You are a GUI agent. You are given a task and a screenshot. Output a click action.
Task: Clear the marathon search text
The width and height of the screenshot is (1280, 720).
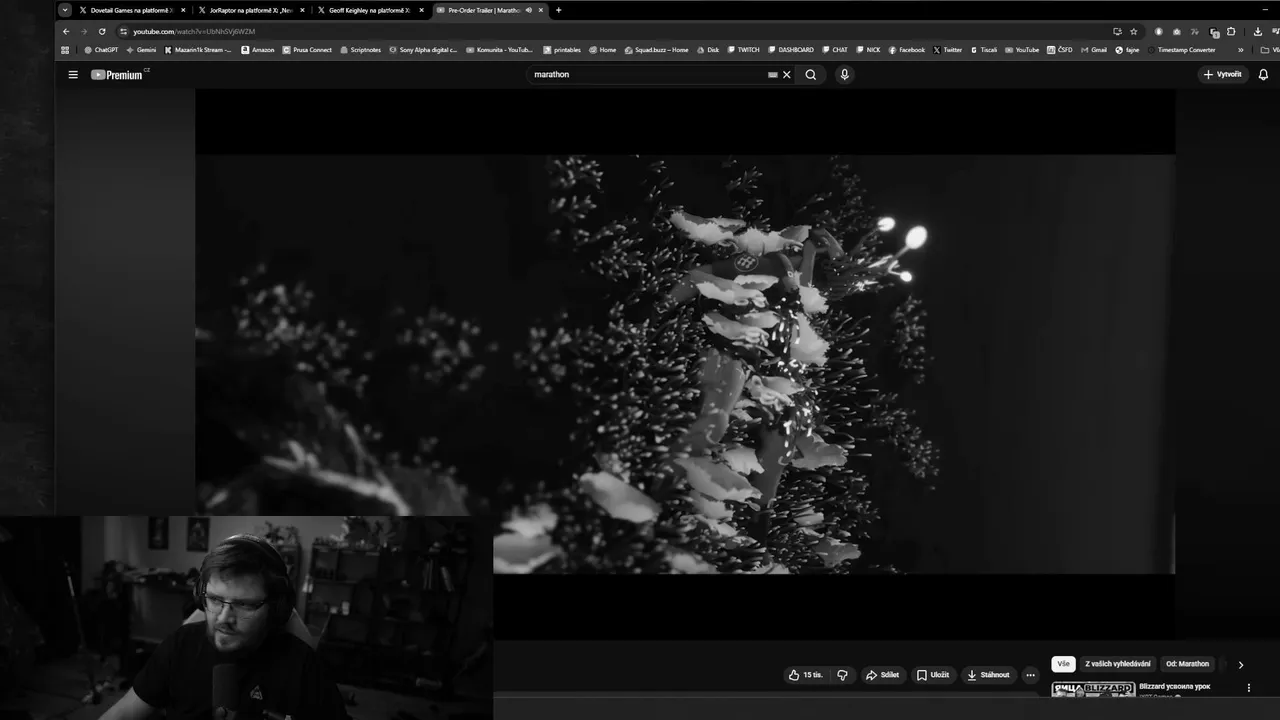[787, 75]
